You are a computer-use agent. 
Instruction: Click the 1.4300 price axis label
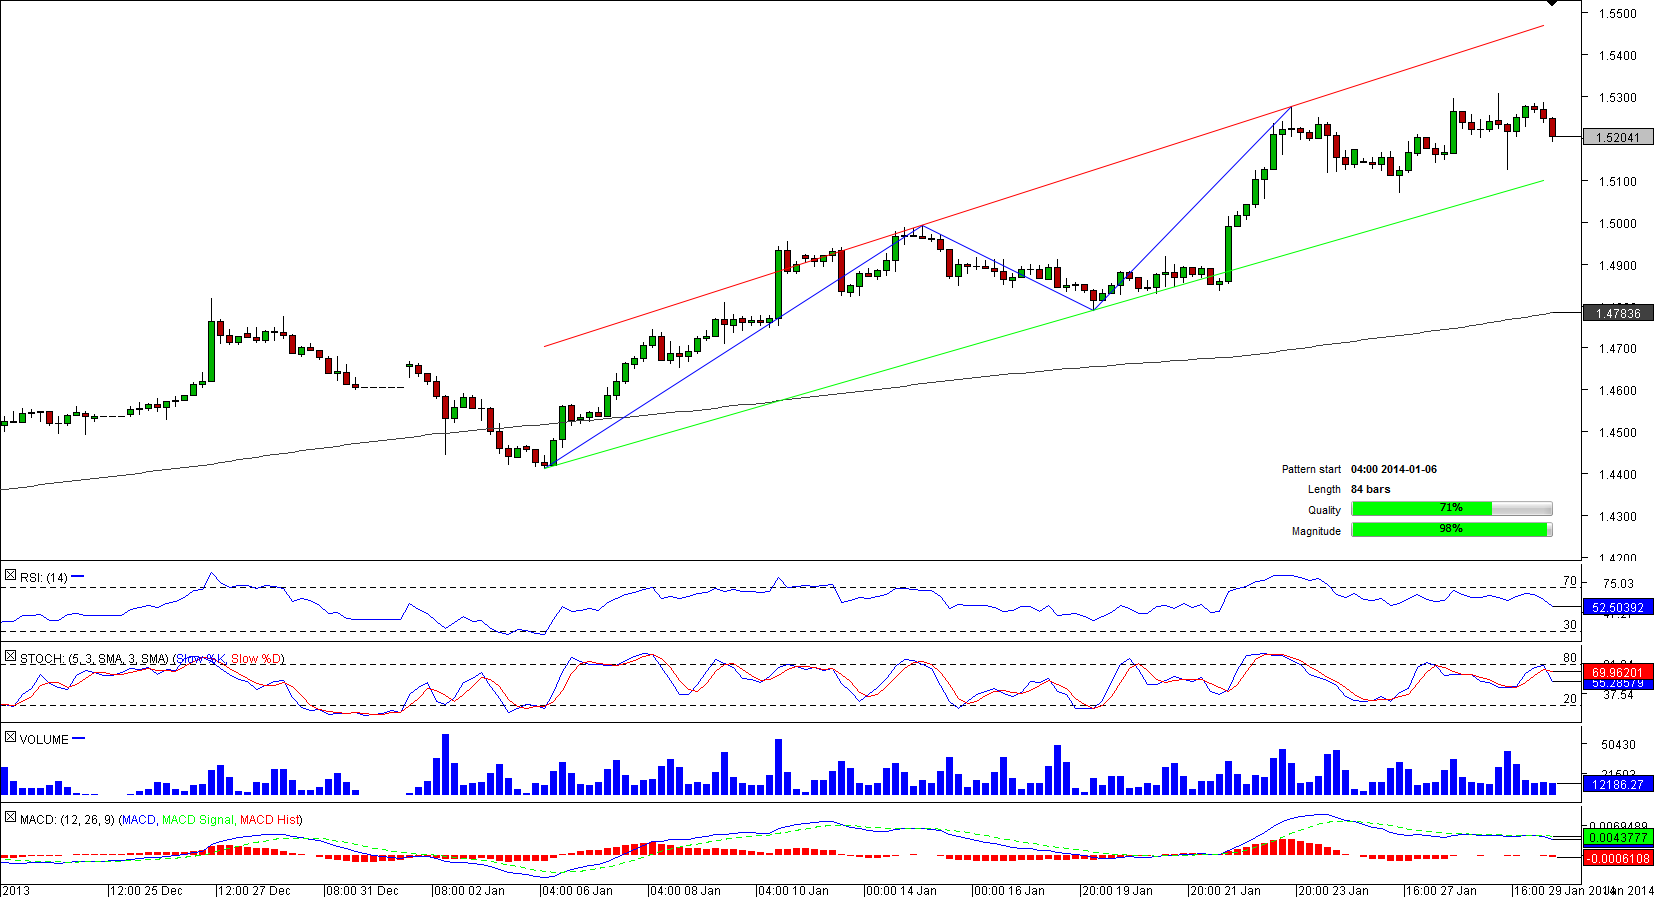click(1618, 517)
